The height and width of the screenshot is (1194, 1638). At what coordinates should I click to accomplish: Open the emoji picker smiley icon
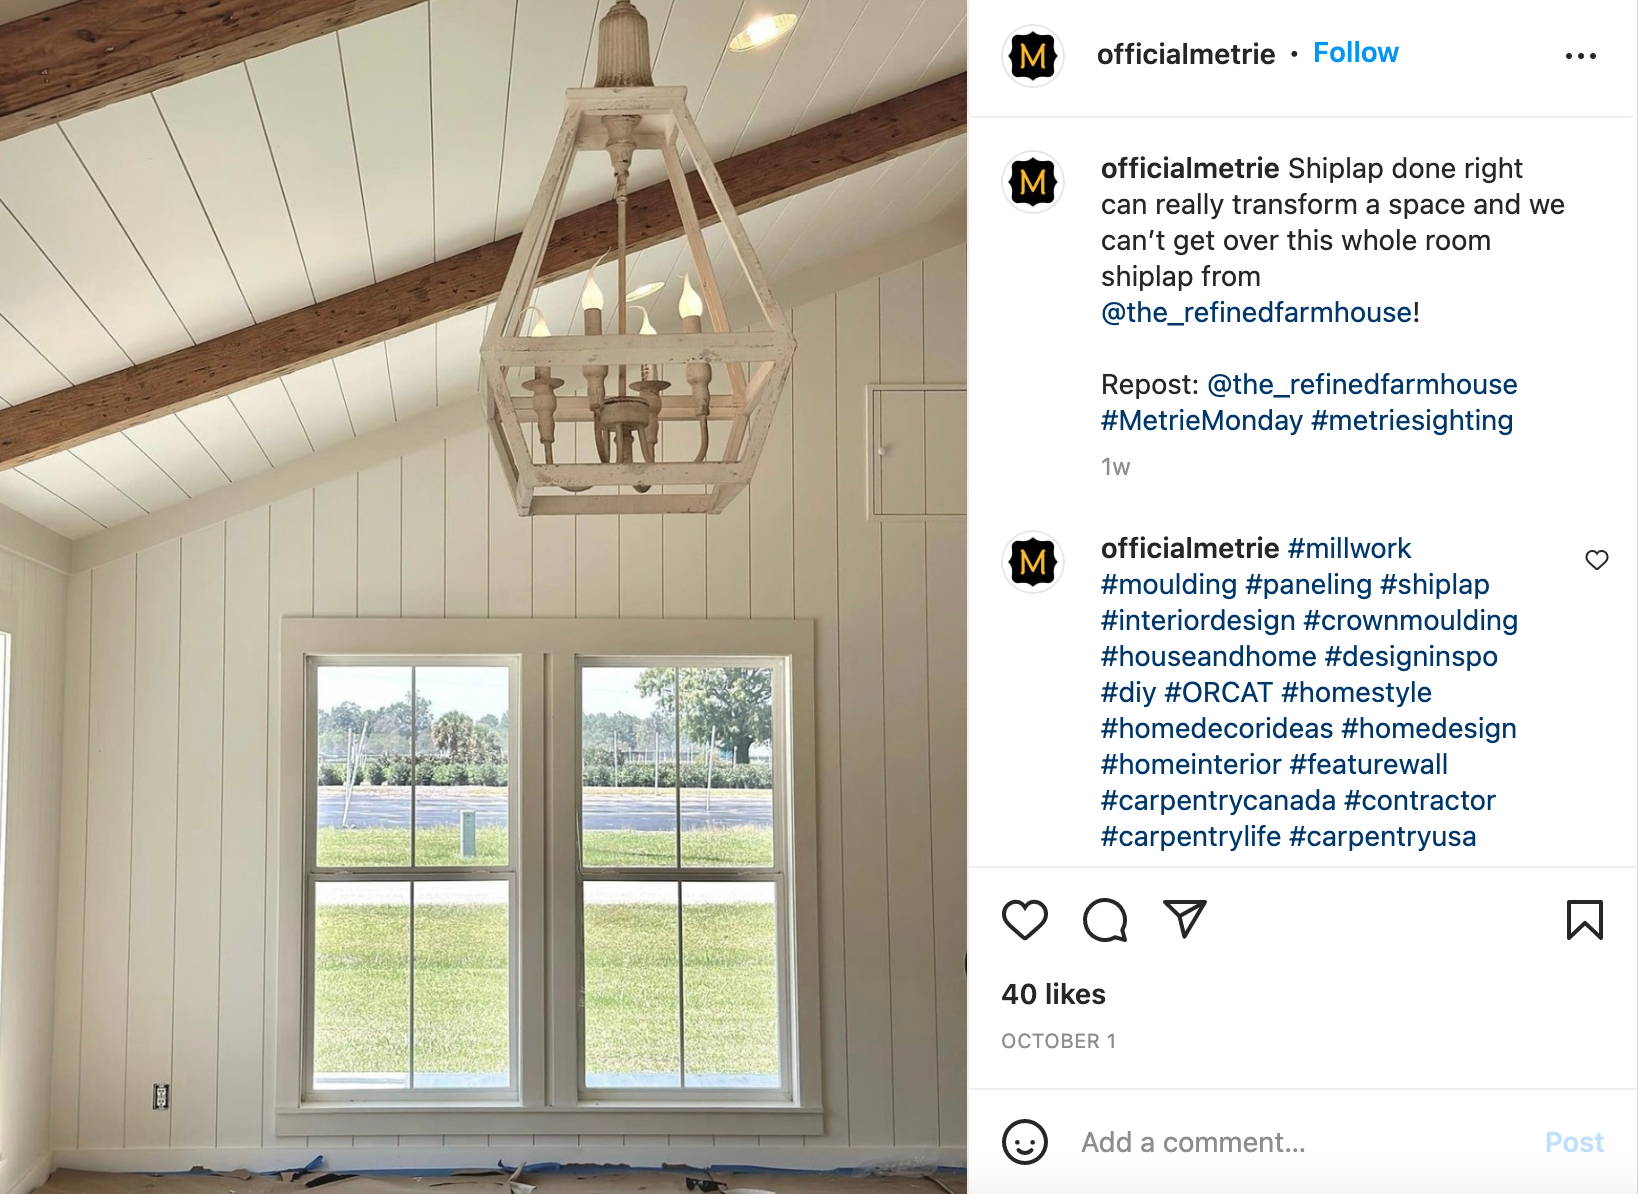[x=1024, y=1141]
